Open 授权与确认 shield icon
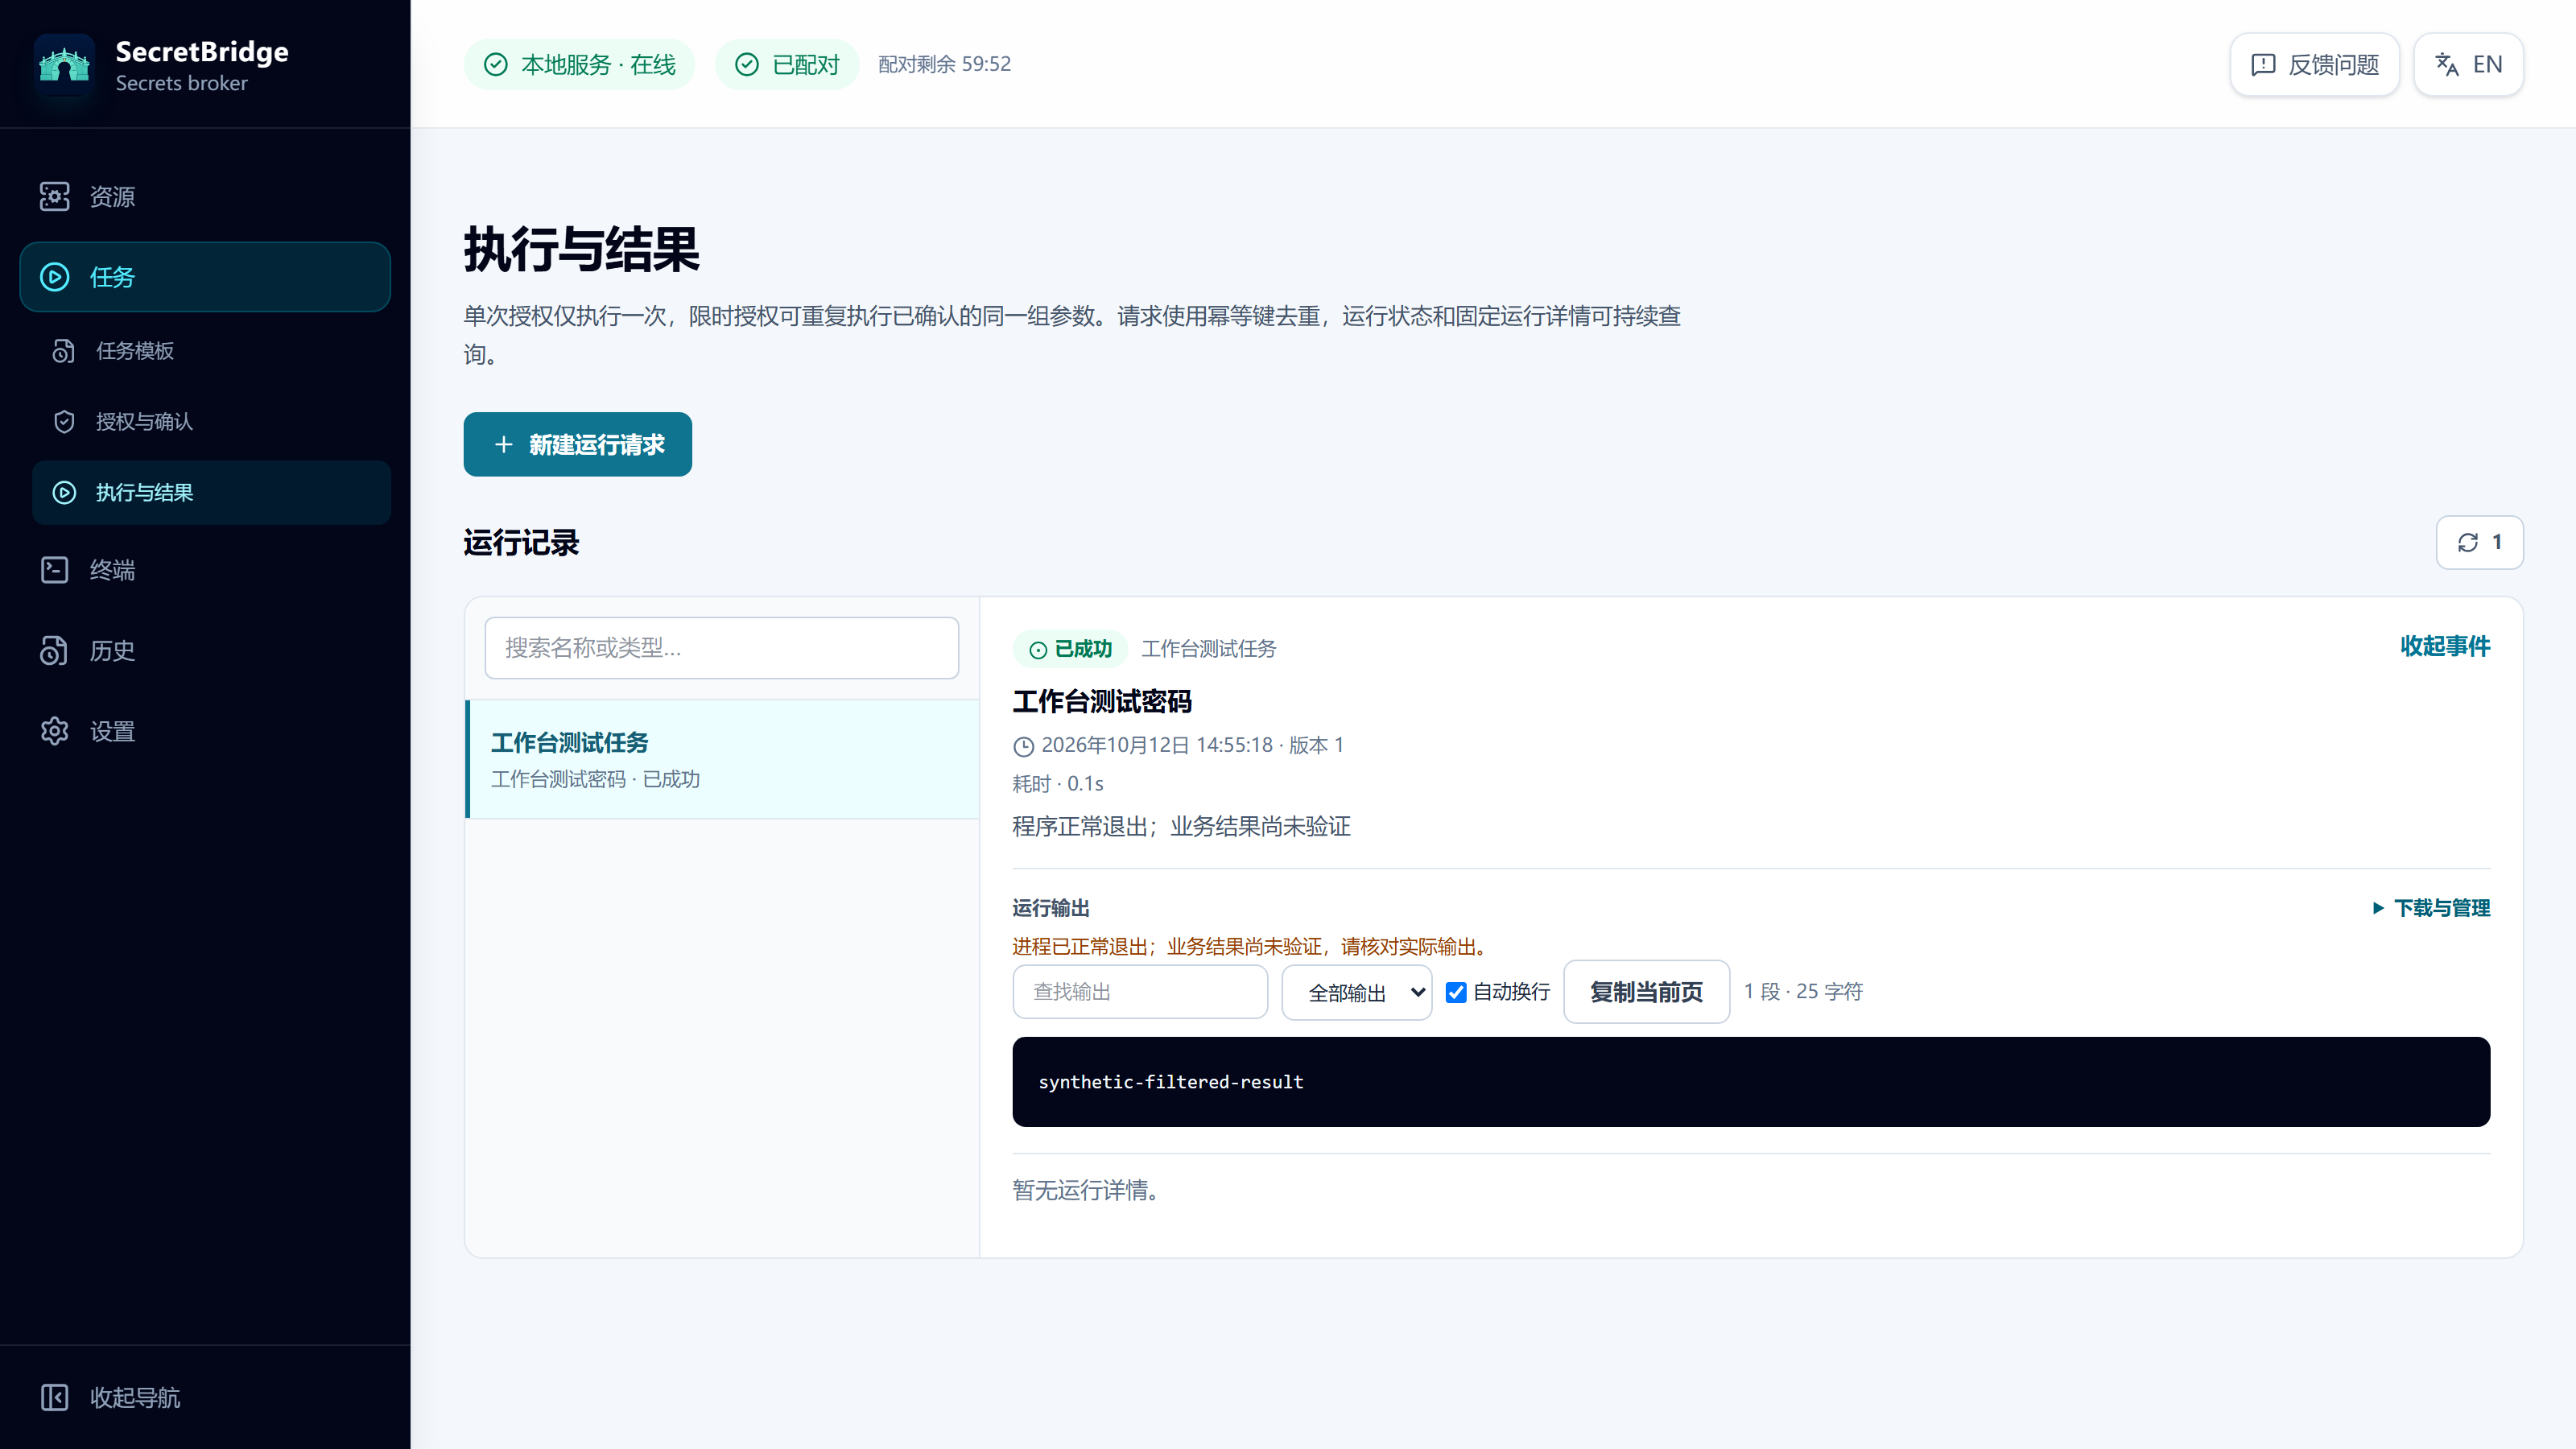This screenshot has width=2576, height=1449. pos(64,422)
